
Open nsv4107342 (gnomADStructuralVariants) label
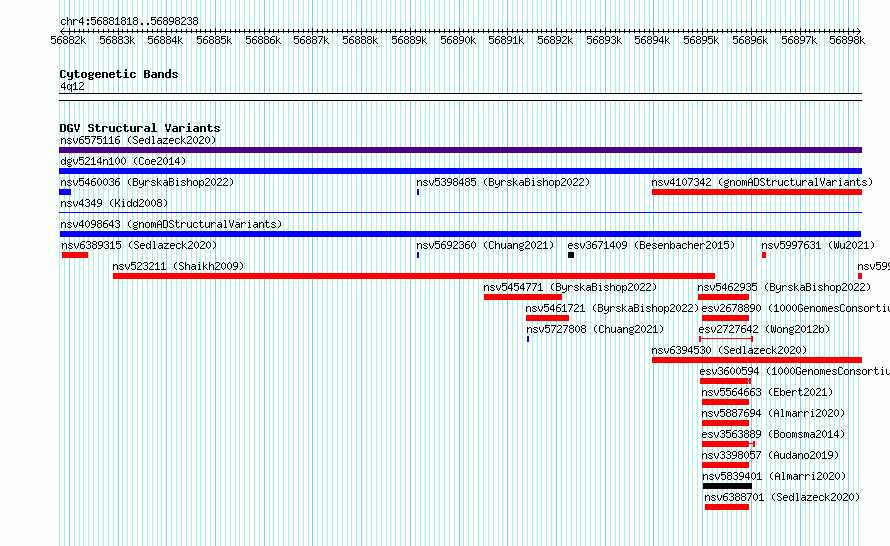point(762,182)
